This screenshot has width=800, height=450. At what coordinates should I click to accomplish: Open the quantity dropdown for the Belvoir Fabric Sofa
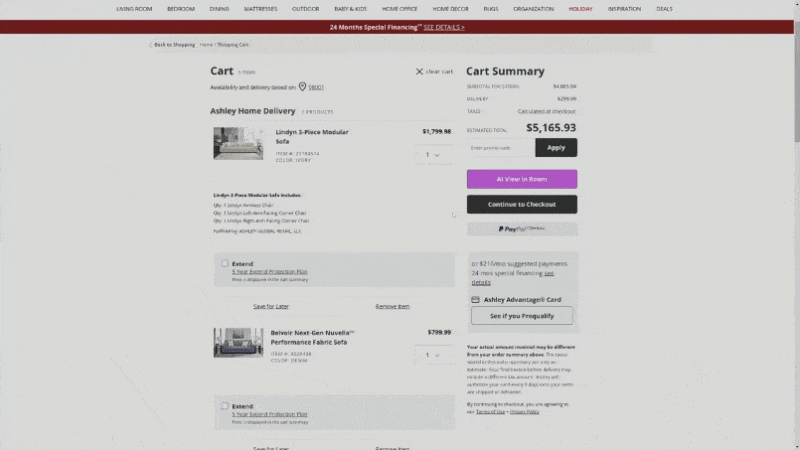coord(433,355)
